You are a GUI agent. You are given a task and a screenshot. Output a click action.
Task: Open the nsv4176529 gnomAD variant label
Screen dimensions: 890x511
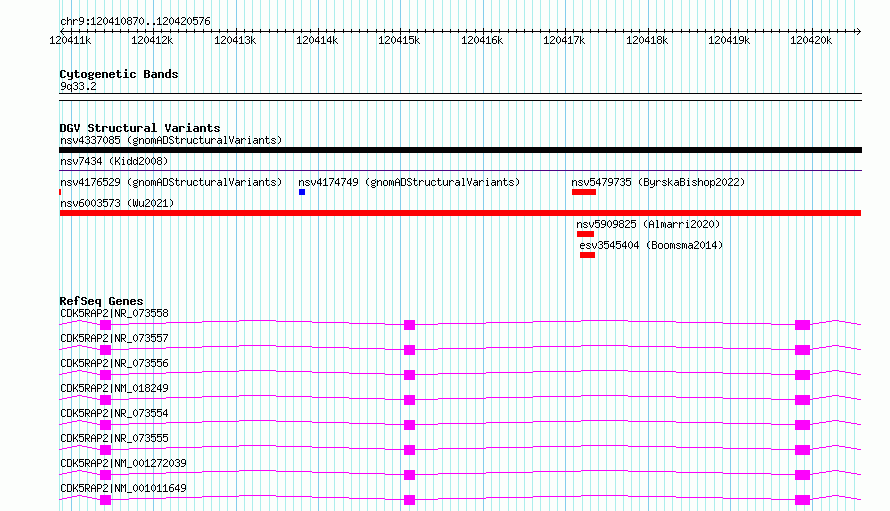[x=171, y=182]
